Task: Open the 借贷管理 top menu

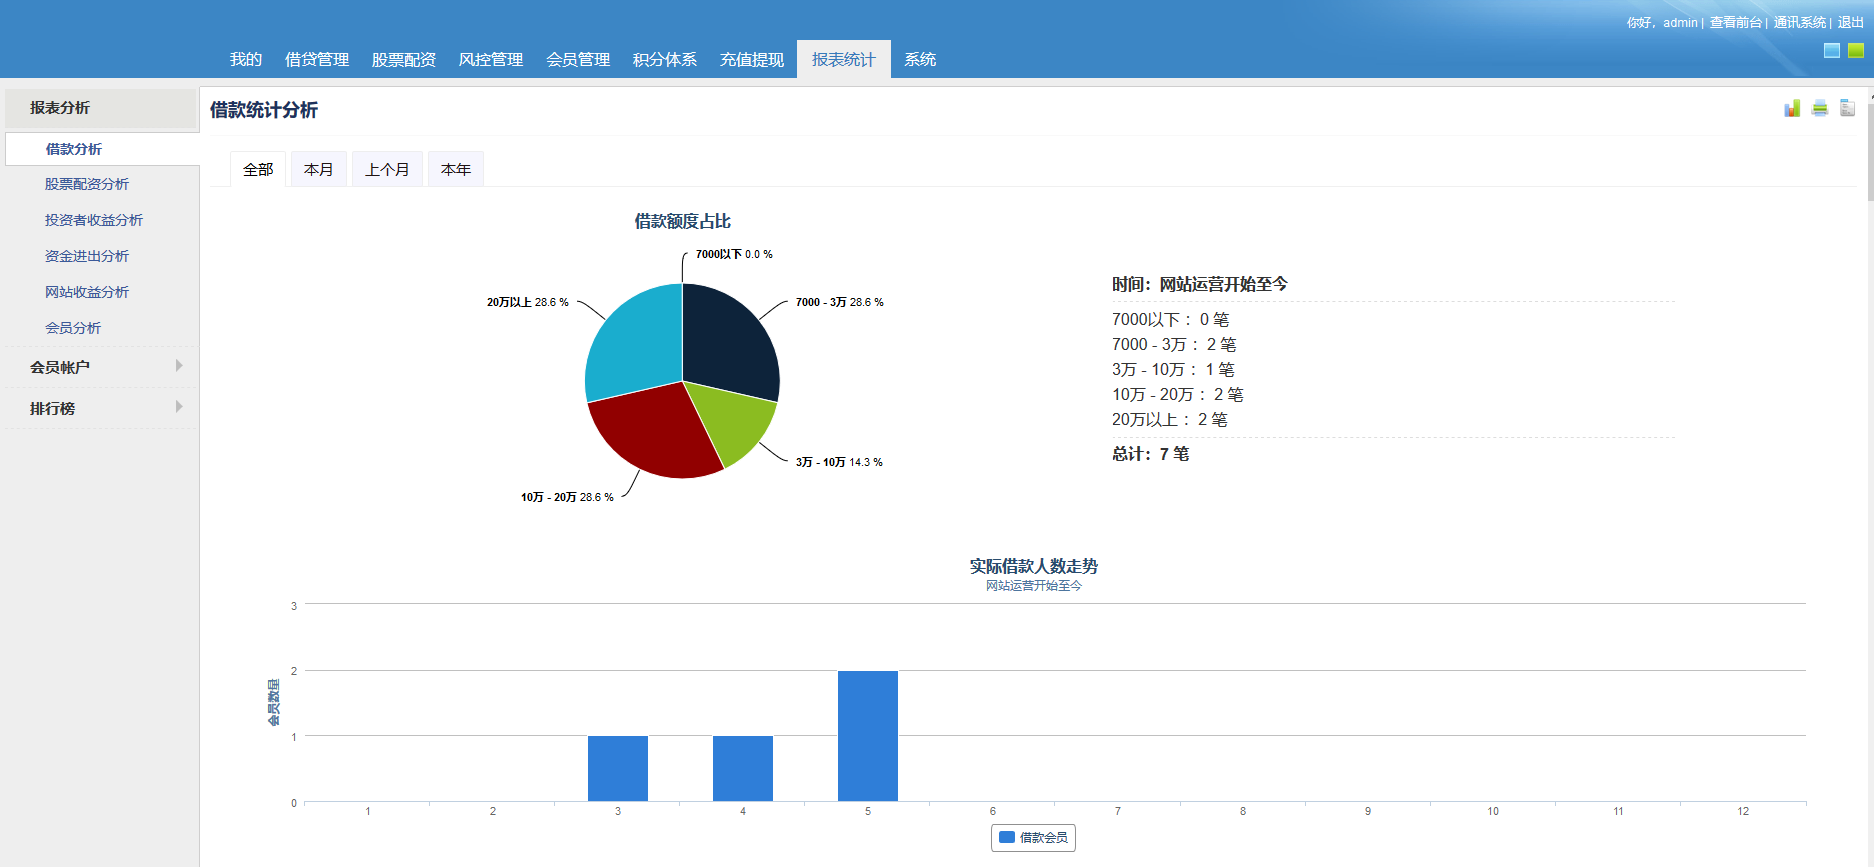Action: [317, 60]
